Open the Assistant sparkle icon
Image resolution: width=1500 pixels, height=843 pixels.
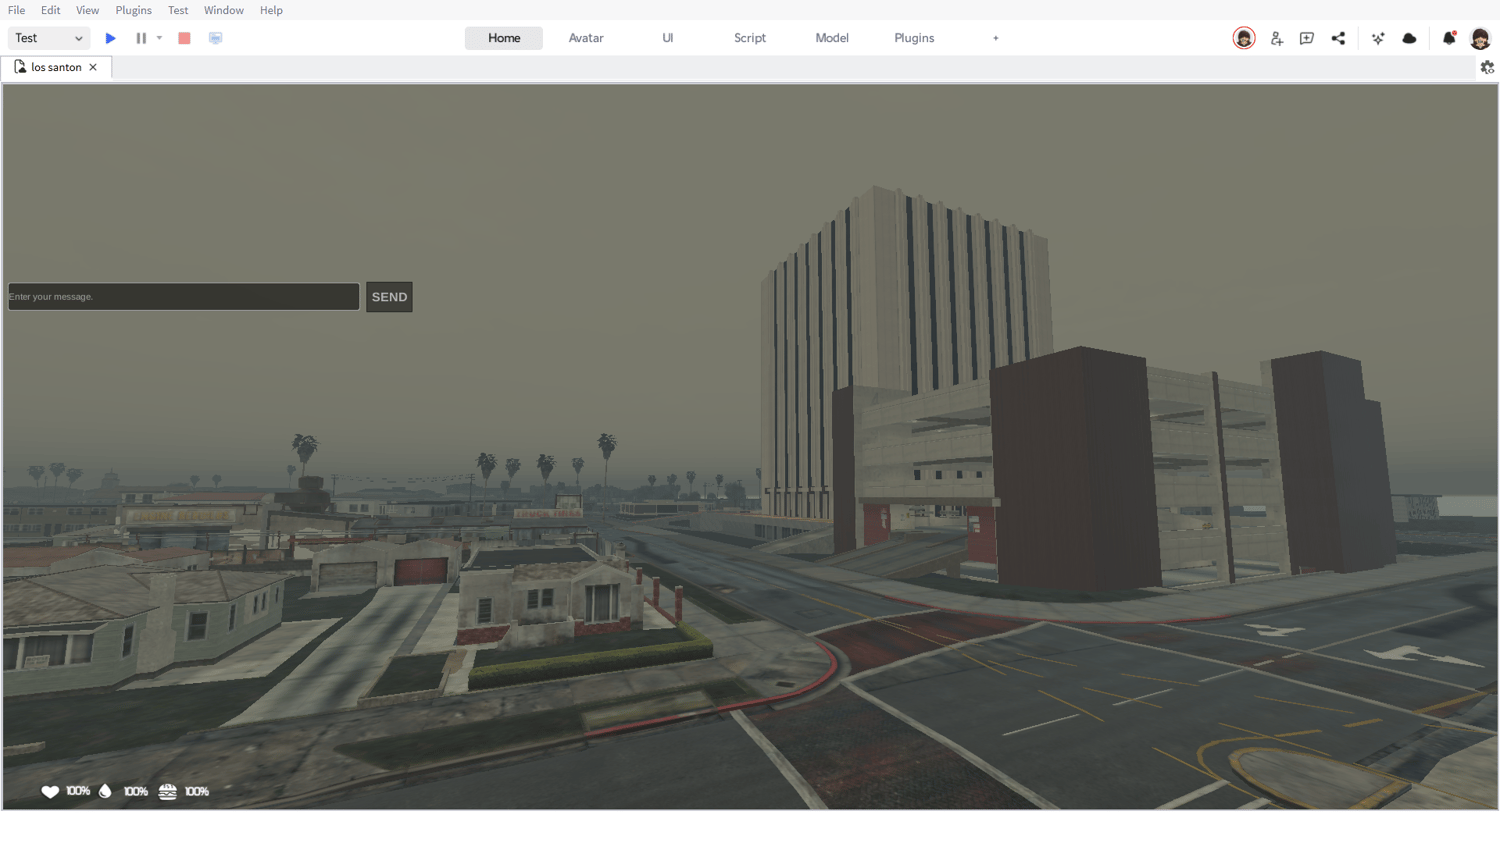click(x=1378, y=38)
